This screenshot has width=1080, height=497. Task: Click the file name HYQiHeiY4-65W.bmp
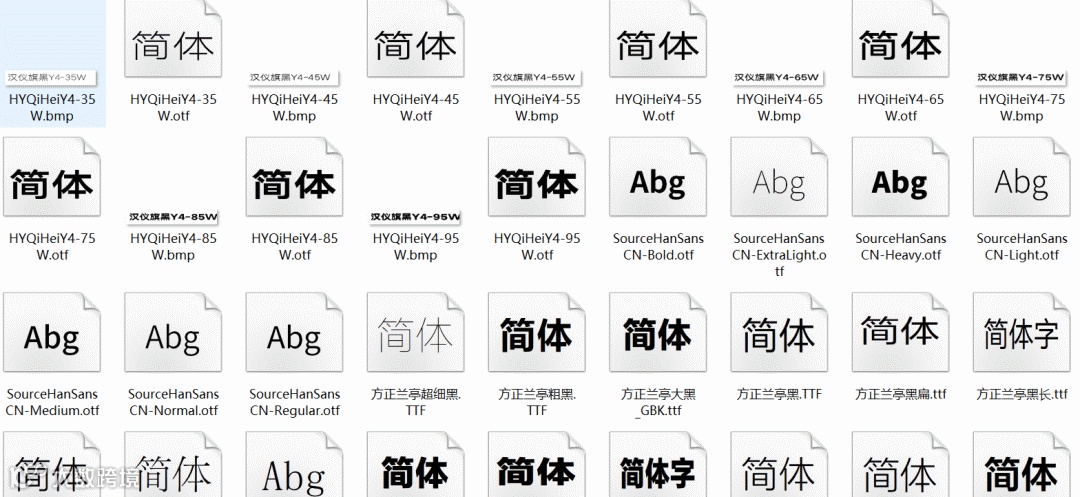click(x=780, y=107)
